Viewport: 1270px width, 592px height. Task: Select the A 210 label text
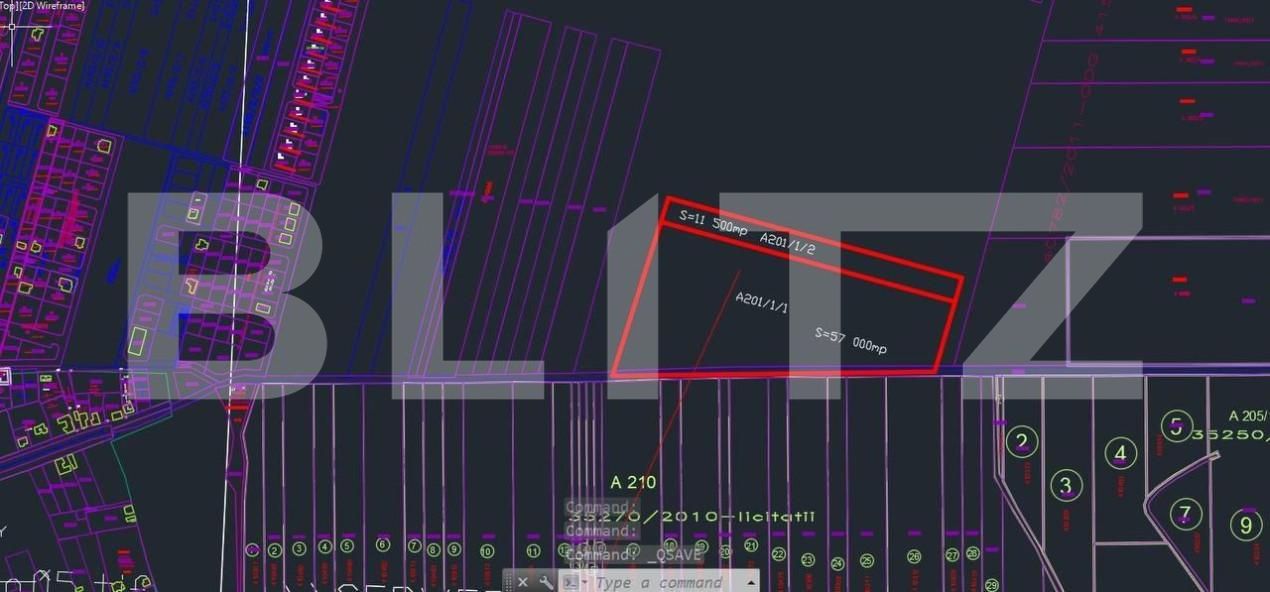point(633,482)
